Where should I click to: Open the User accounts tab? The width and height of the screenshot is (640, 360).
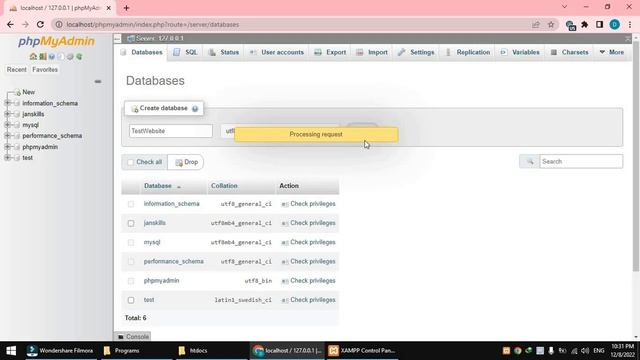276,52
